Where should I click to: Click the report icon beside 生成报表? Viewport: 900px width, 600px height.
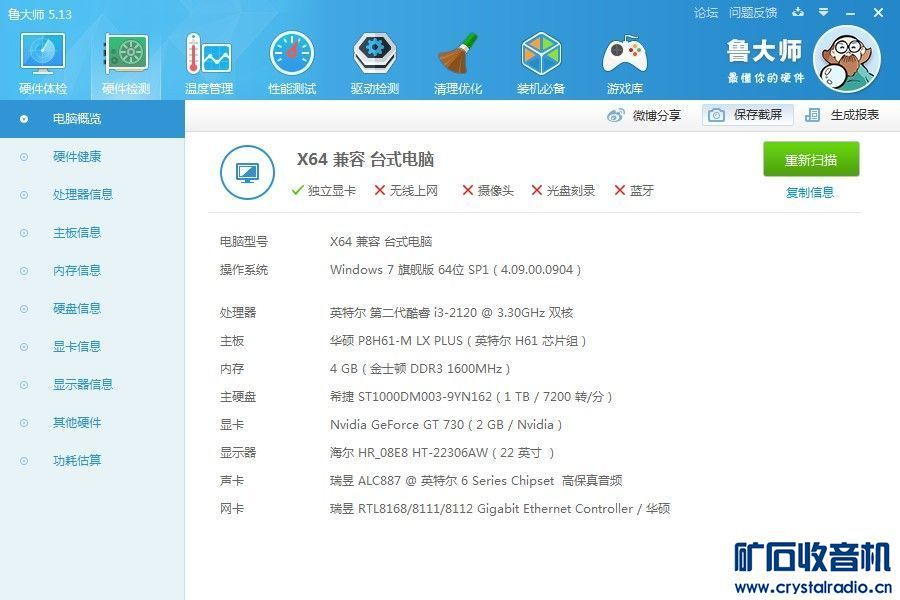coord(812,115)
